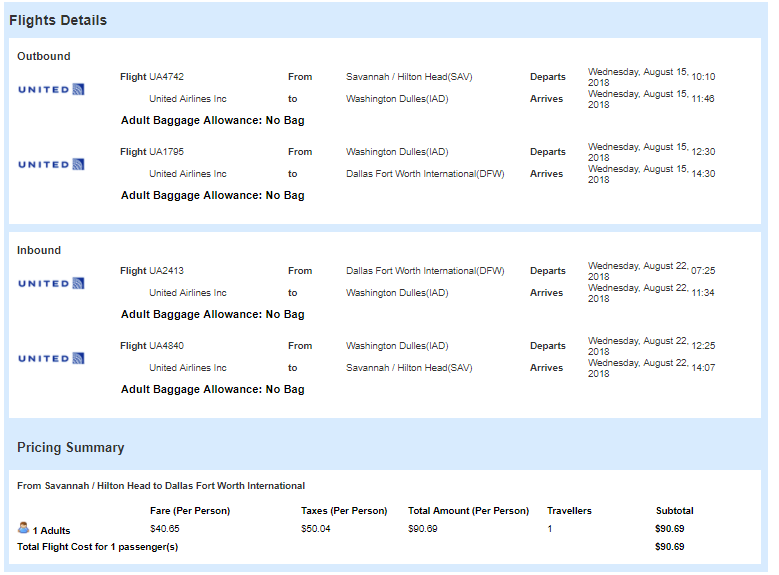Viewport: 779px width, 575px height.
Task: Click baggage allowance text under flight UA1795
Action: 213,196
